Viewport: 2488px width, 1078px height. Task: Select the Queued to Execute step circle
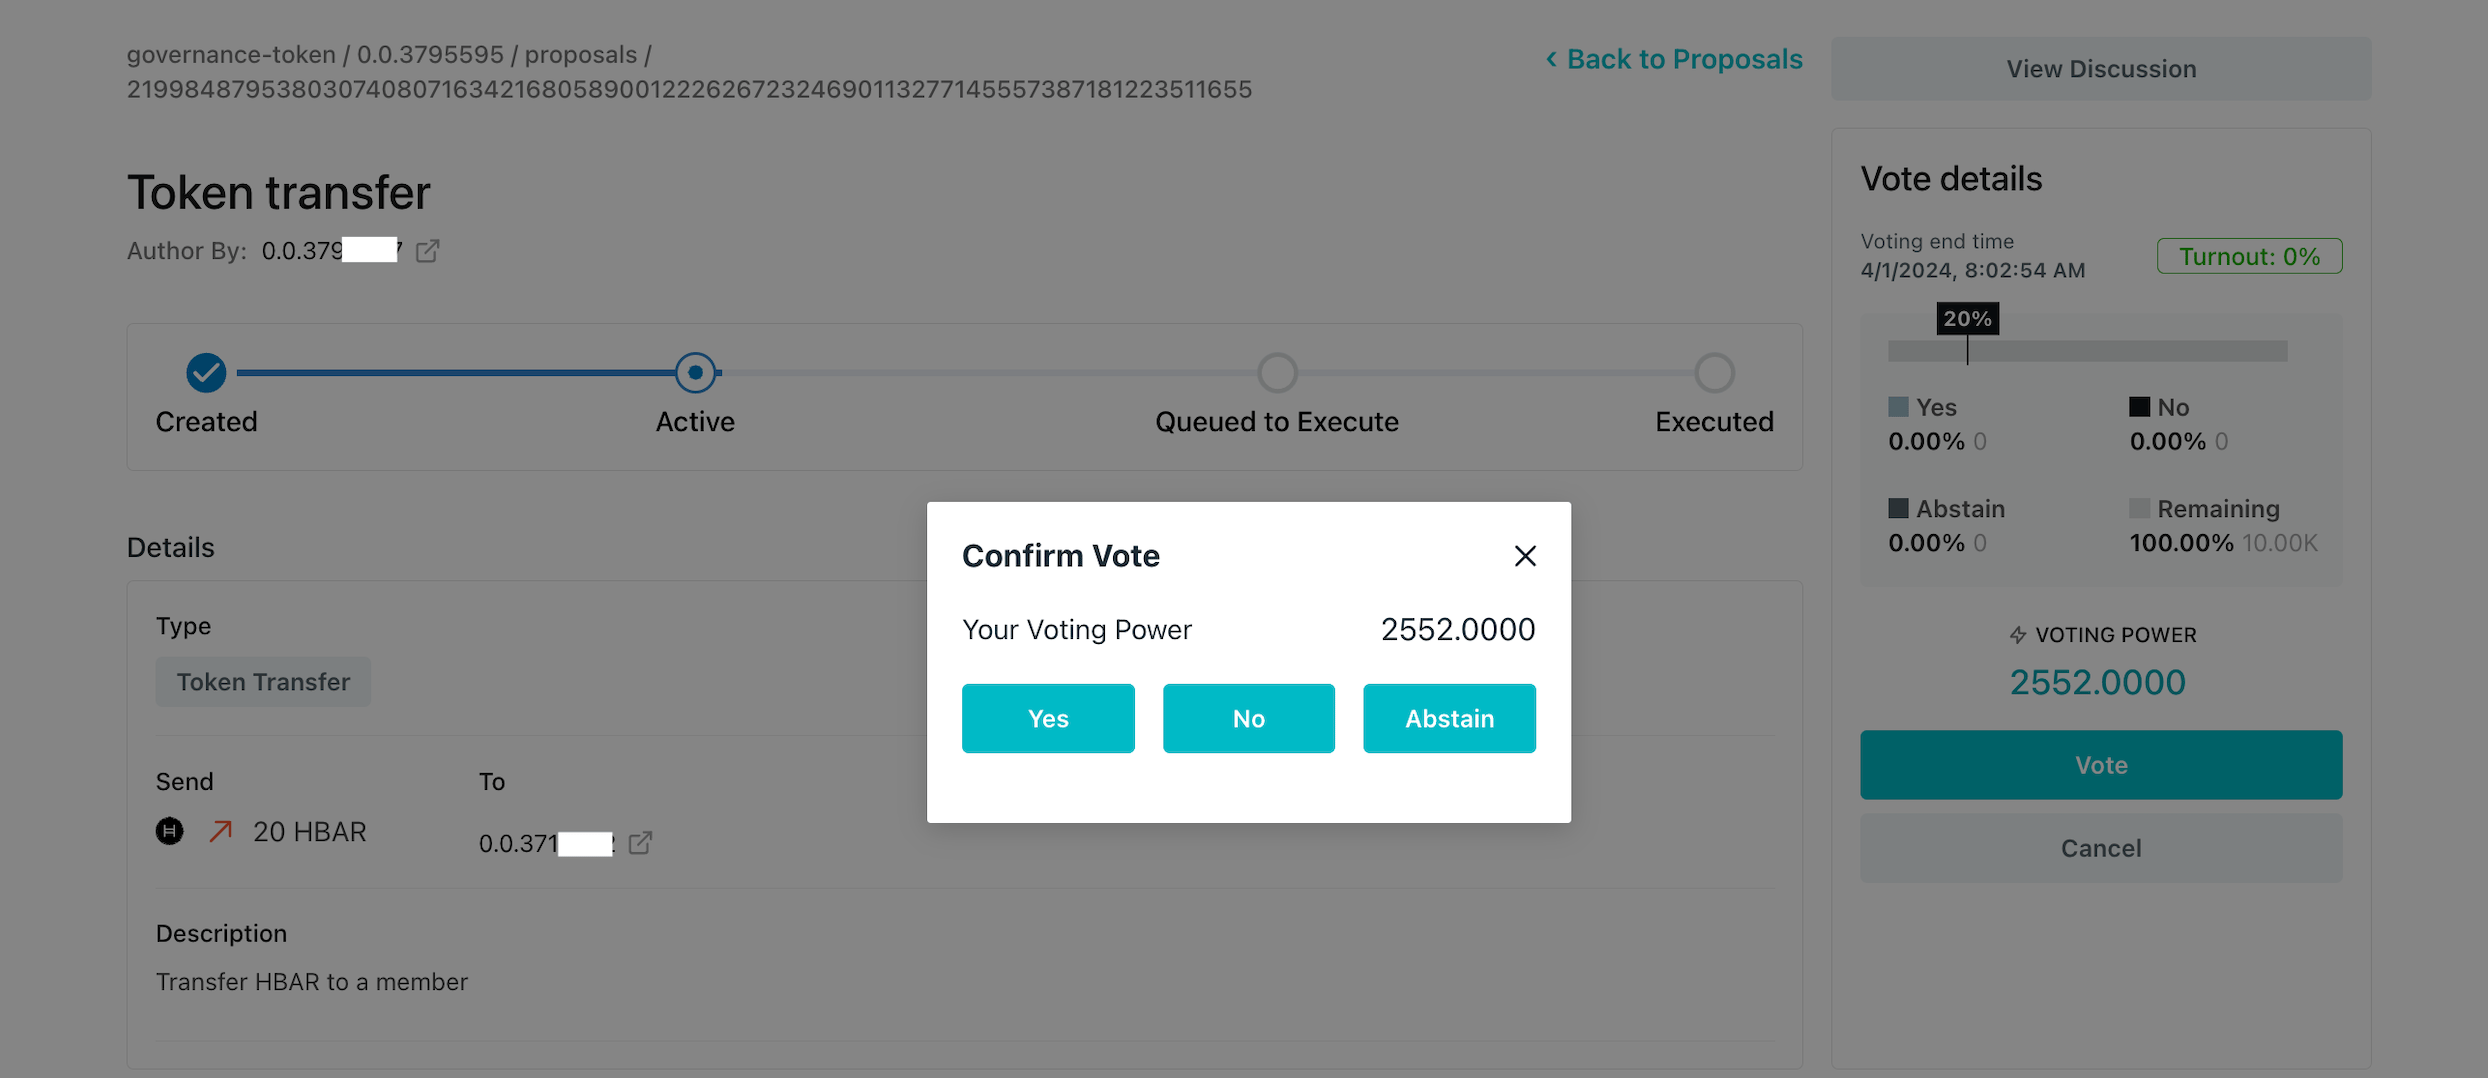[x=1277, y=373]
